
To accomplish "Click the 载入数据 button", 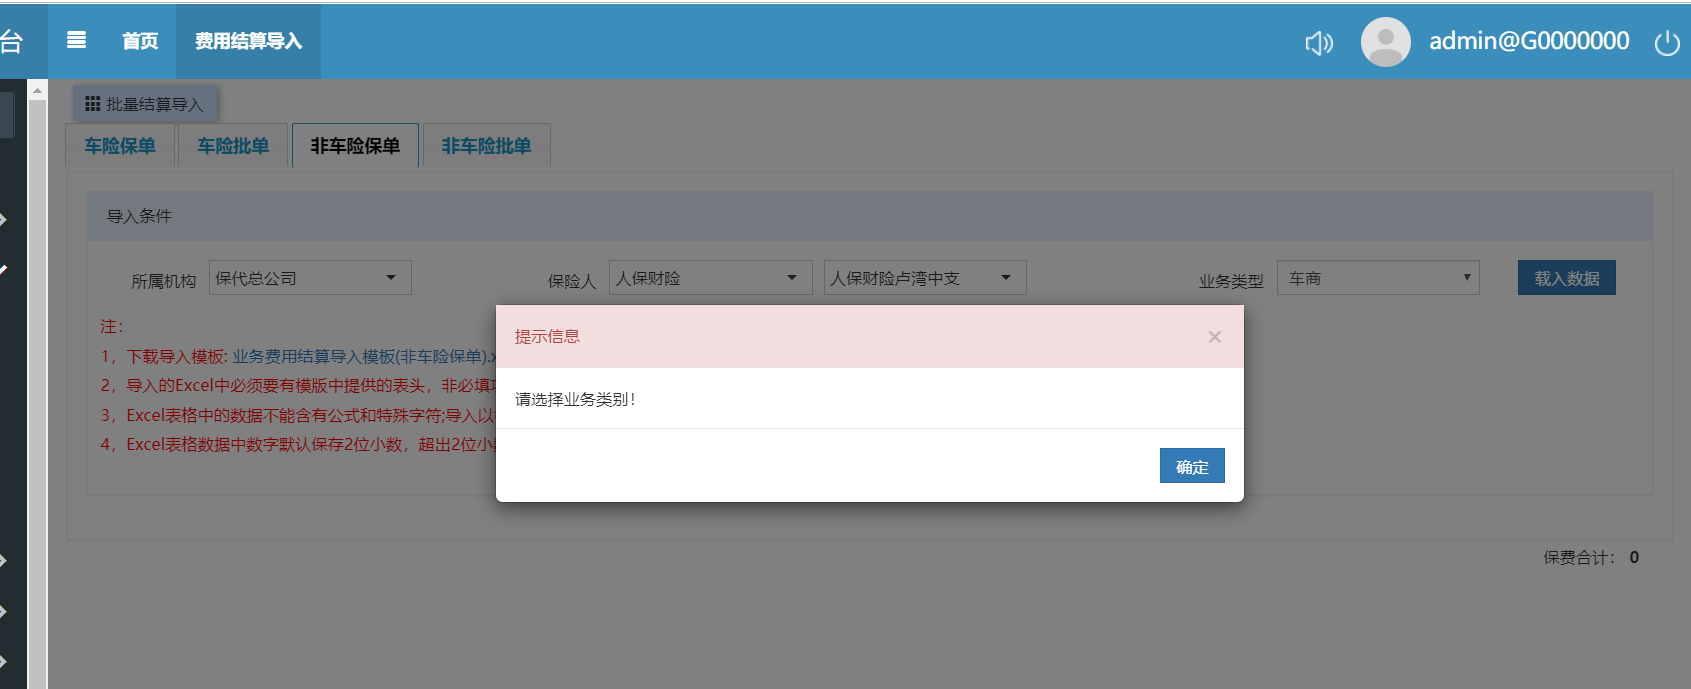I will 1566,278.
